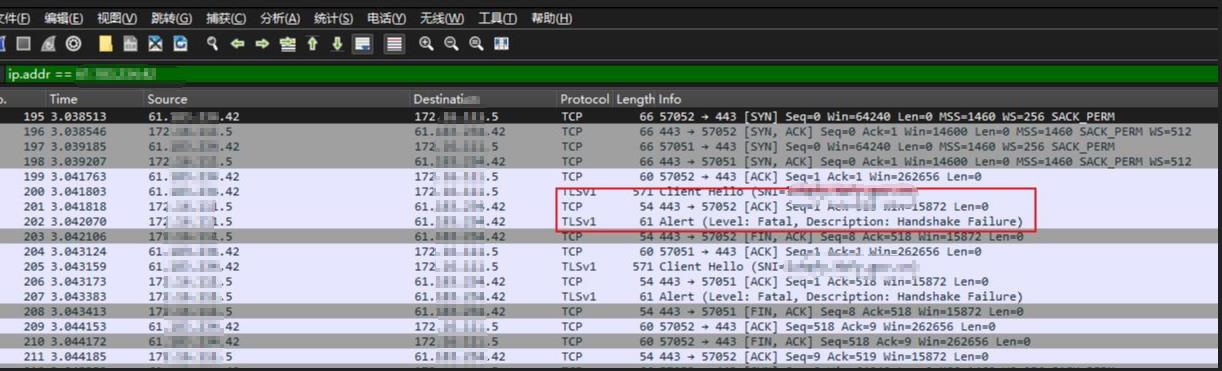Restart the current capture
This screenshot has width=1222, height=371.
pyautogui.click(x=49, y=44)
